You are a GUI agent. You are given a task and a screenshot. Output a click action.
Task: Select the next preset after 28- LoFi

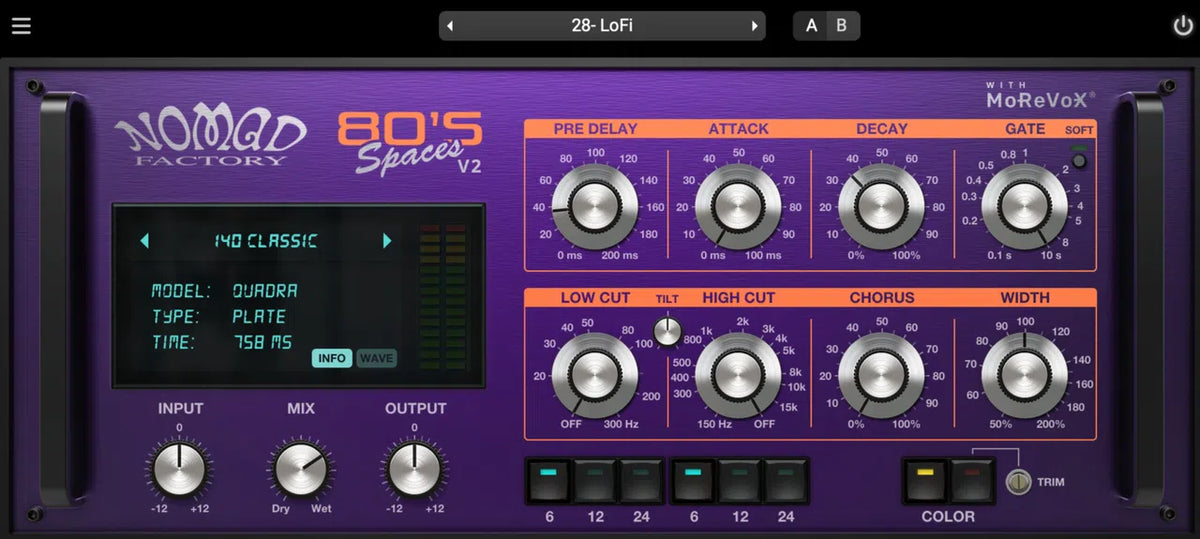point(754,26)
